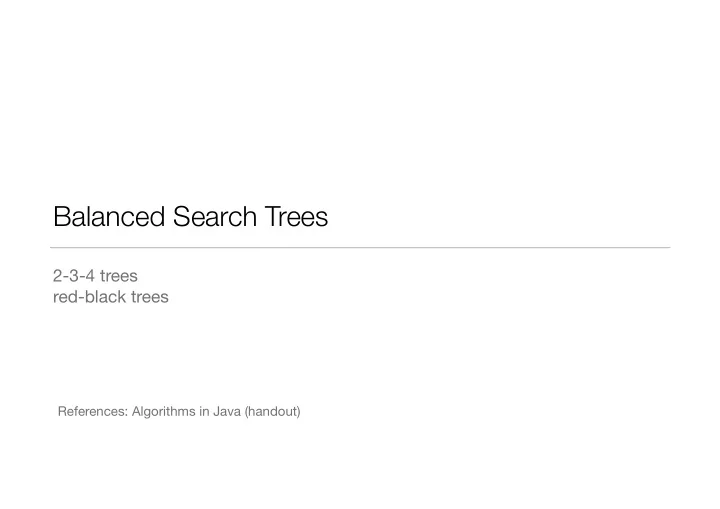This screenshot has height=509, width=720.
Task: Click the "(handout)" text in the footnote
Action: (x=273, y=412)
